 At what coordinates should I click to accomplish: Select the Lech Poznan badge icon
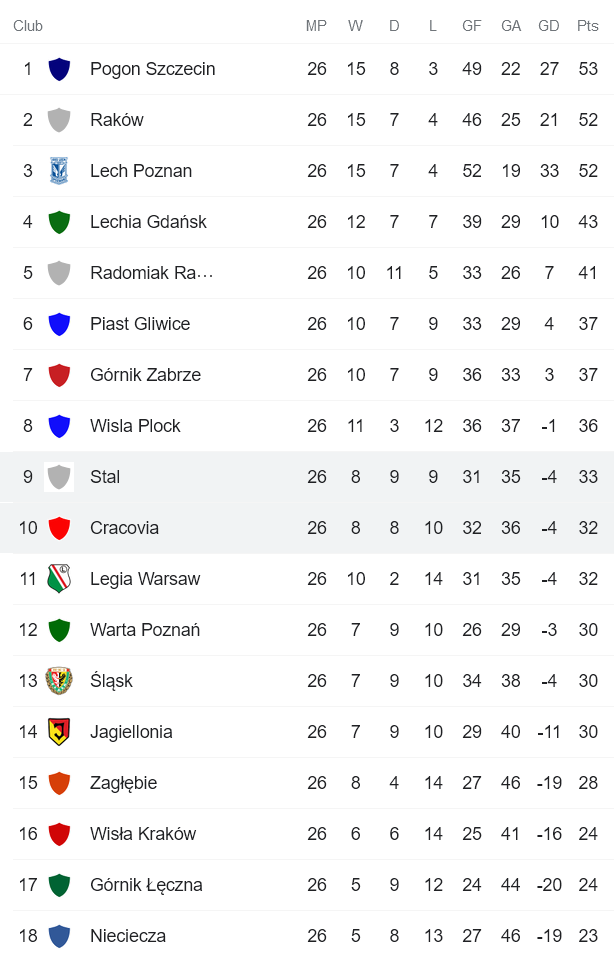click(59, 171)
